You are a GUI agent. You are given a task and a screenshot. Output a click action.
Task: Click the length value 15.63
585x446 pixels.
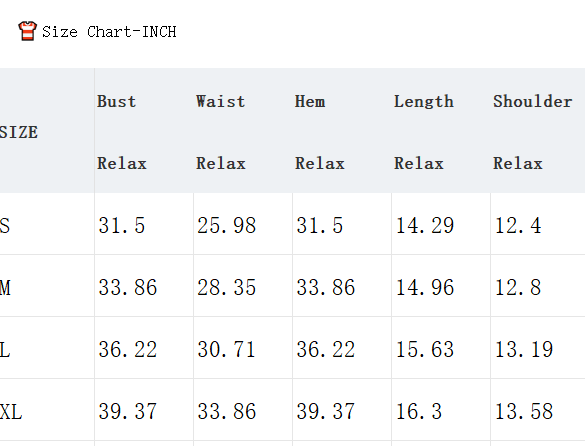point(425,350)
